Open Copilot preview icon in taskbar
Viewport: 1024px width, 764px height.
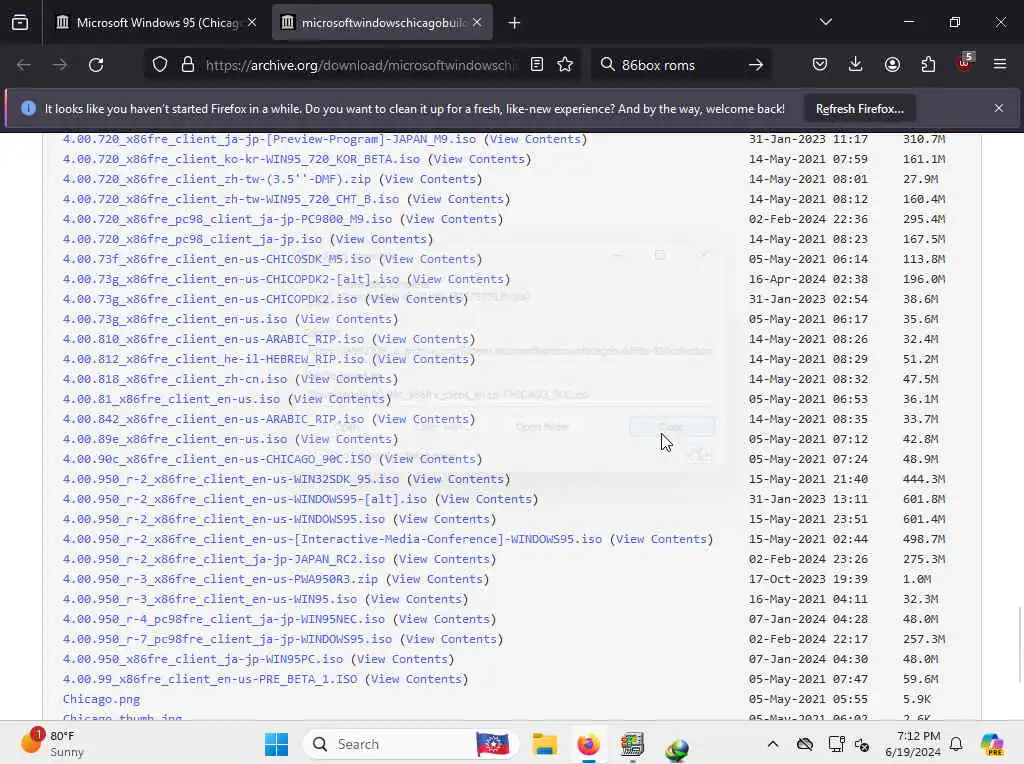993,744
